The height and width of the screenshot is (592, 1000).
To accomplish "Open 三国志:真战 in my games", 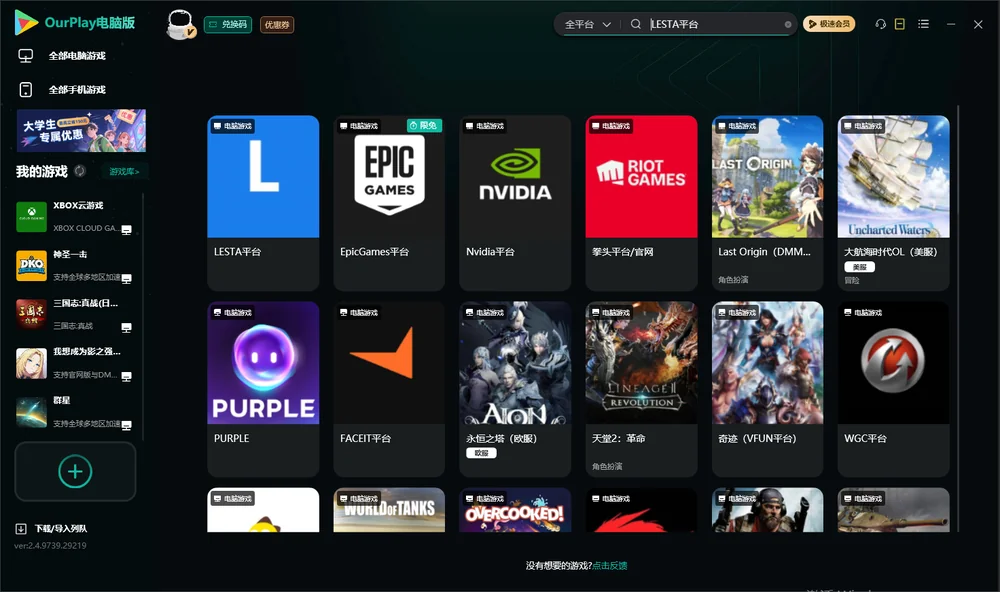I will (x=75, y=314).
